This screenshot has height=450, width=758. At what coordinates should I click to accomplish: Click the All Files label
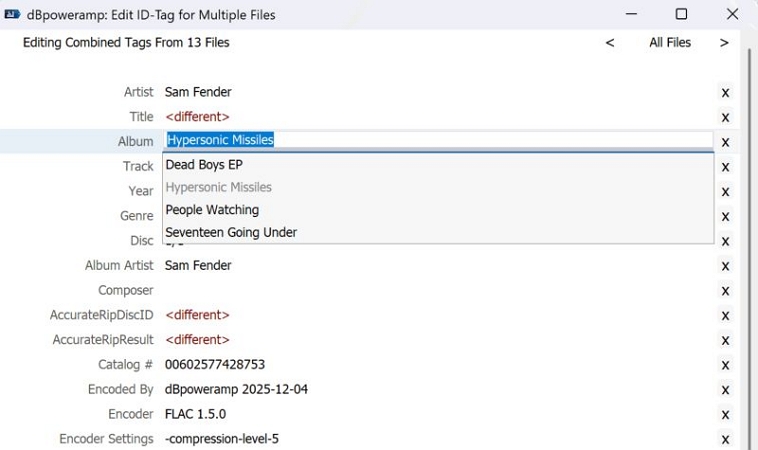[670, 43]
